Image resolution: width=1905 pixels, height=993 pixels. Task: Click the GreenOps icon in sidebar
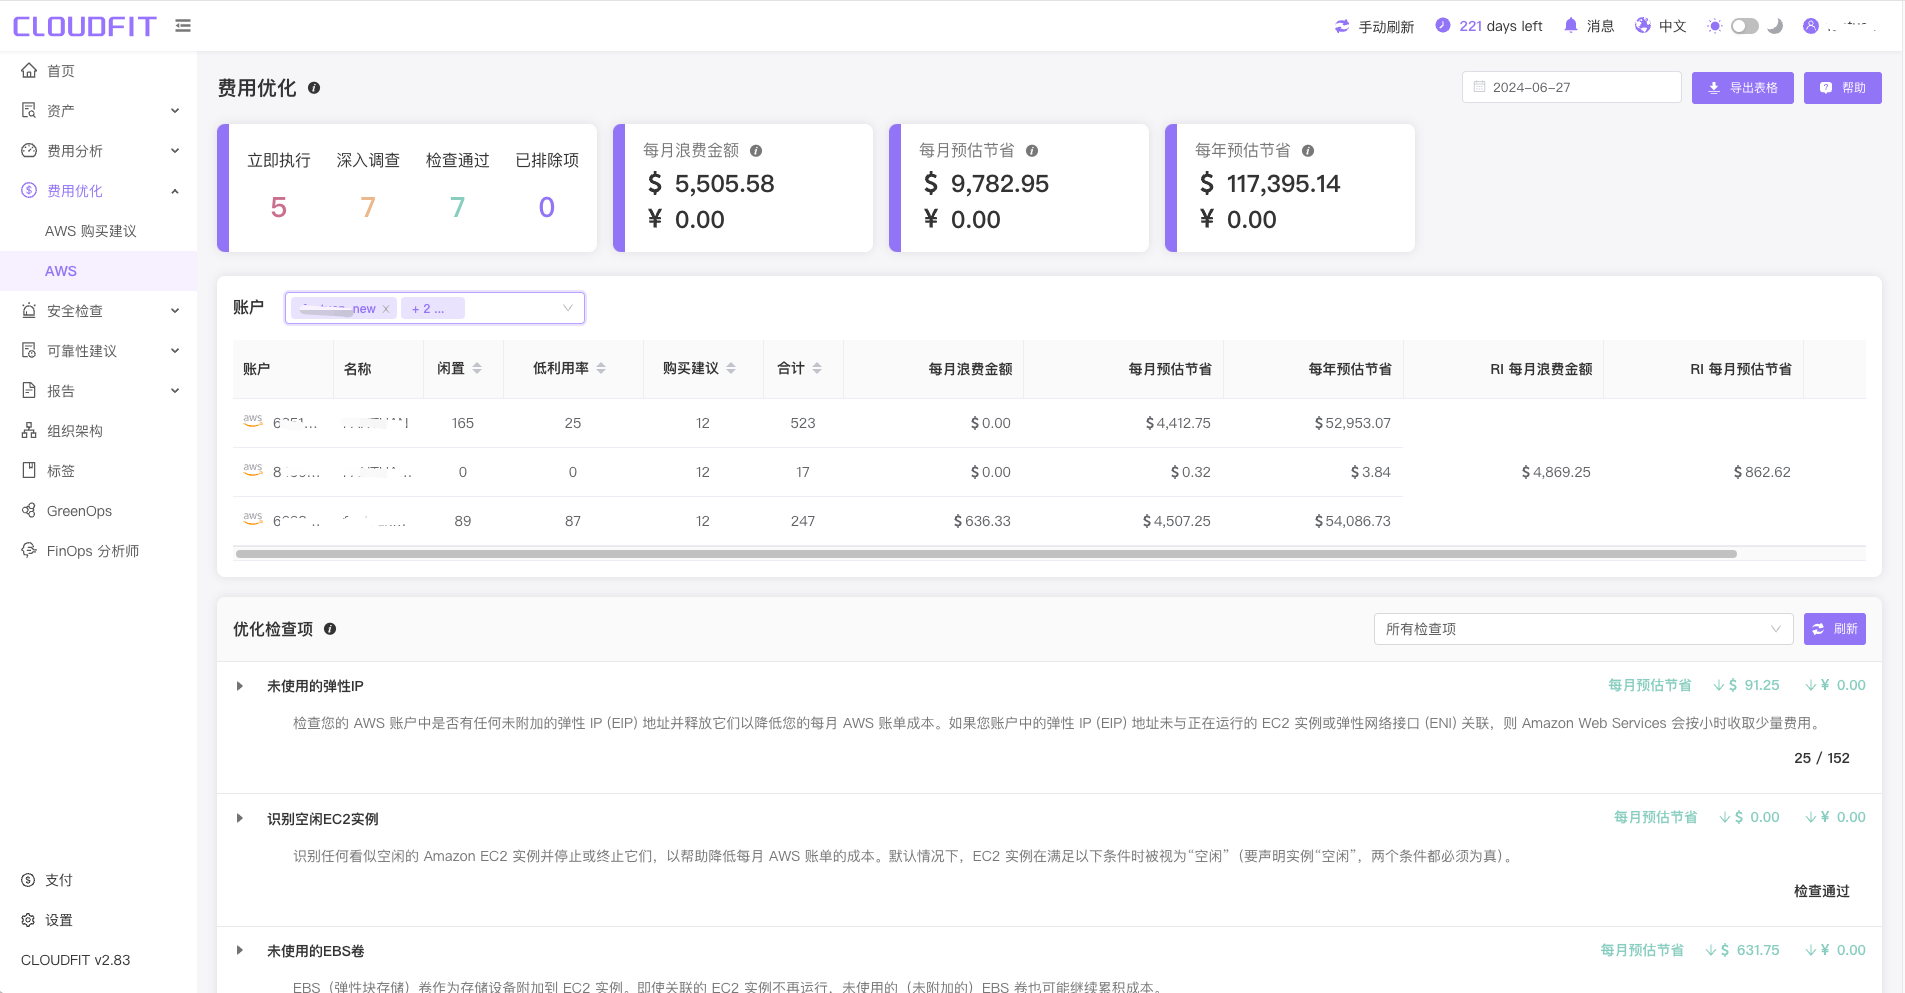click(29, 510)
